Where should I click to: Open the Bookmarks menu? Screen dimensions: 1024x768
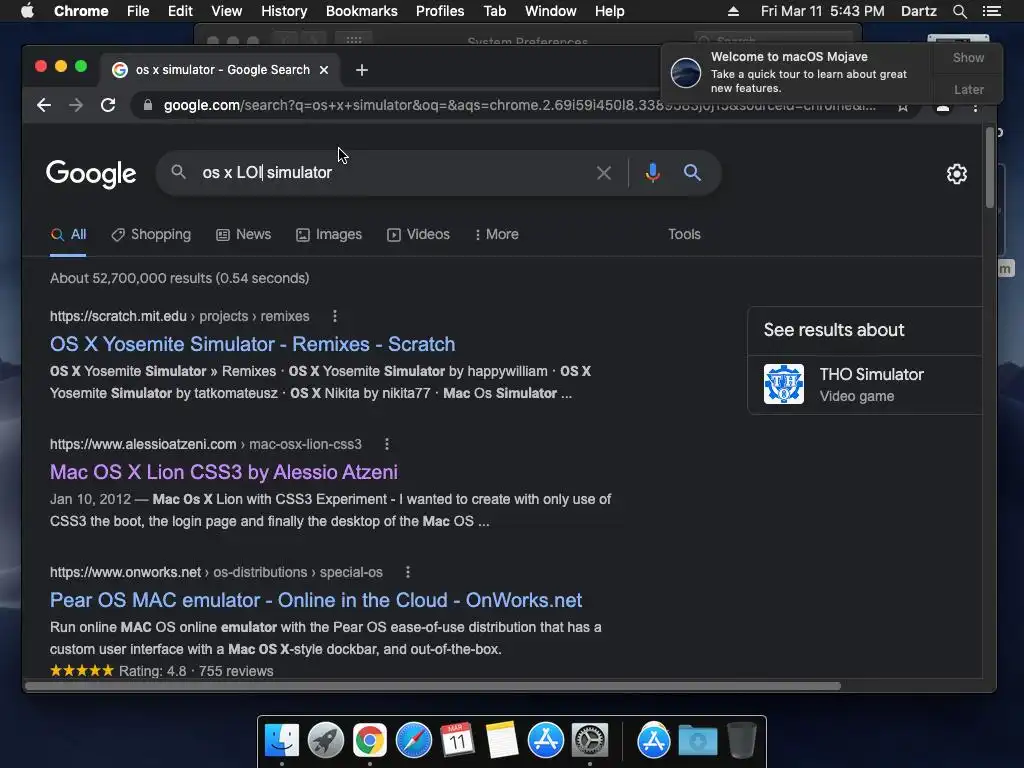click(362, 11)
